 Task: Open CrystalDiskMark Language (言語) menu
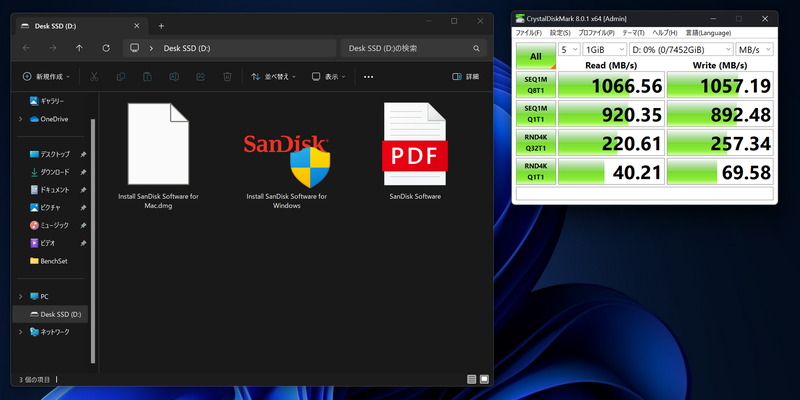click(x=708, y=33)
